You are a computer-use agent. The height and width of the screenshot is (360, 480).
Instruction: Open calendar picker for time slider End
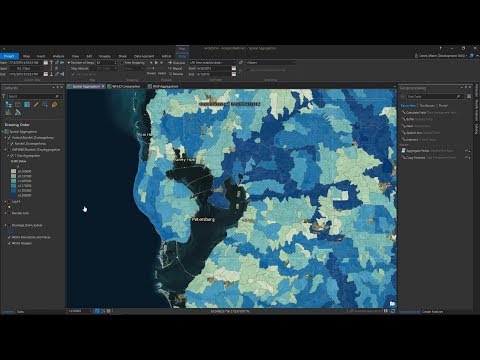tap(46, 74)
